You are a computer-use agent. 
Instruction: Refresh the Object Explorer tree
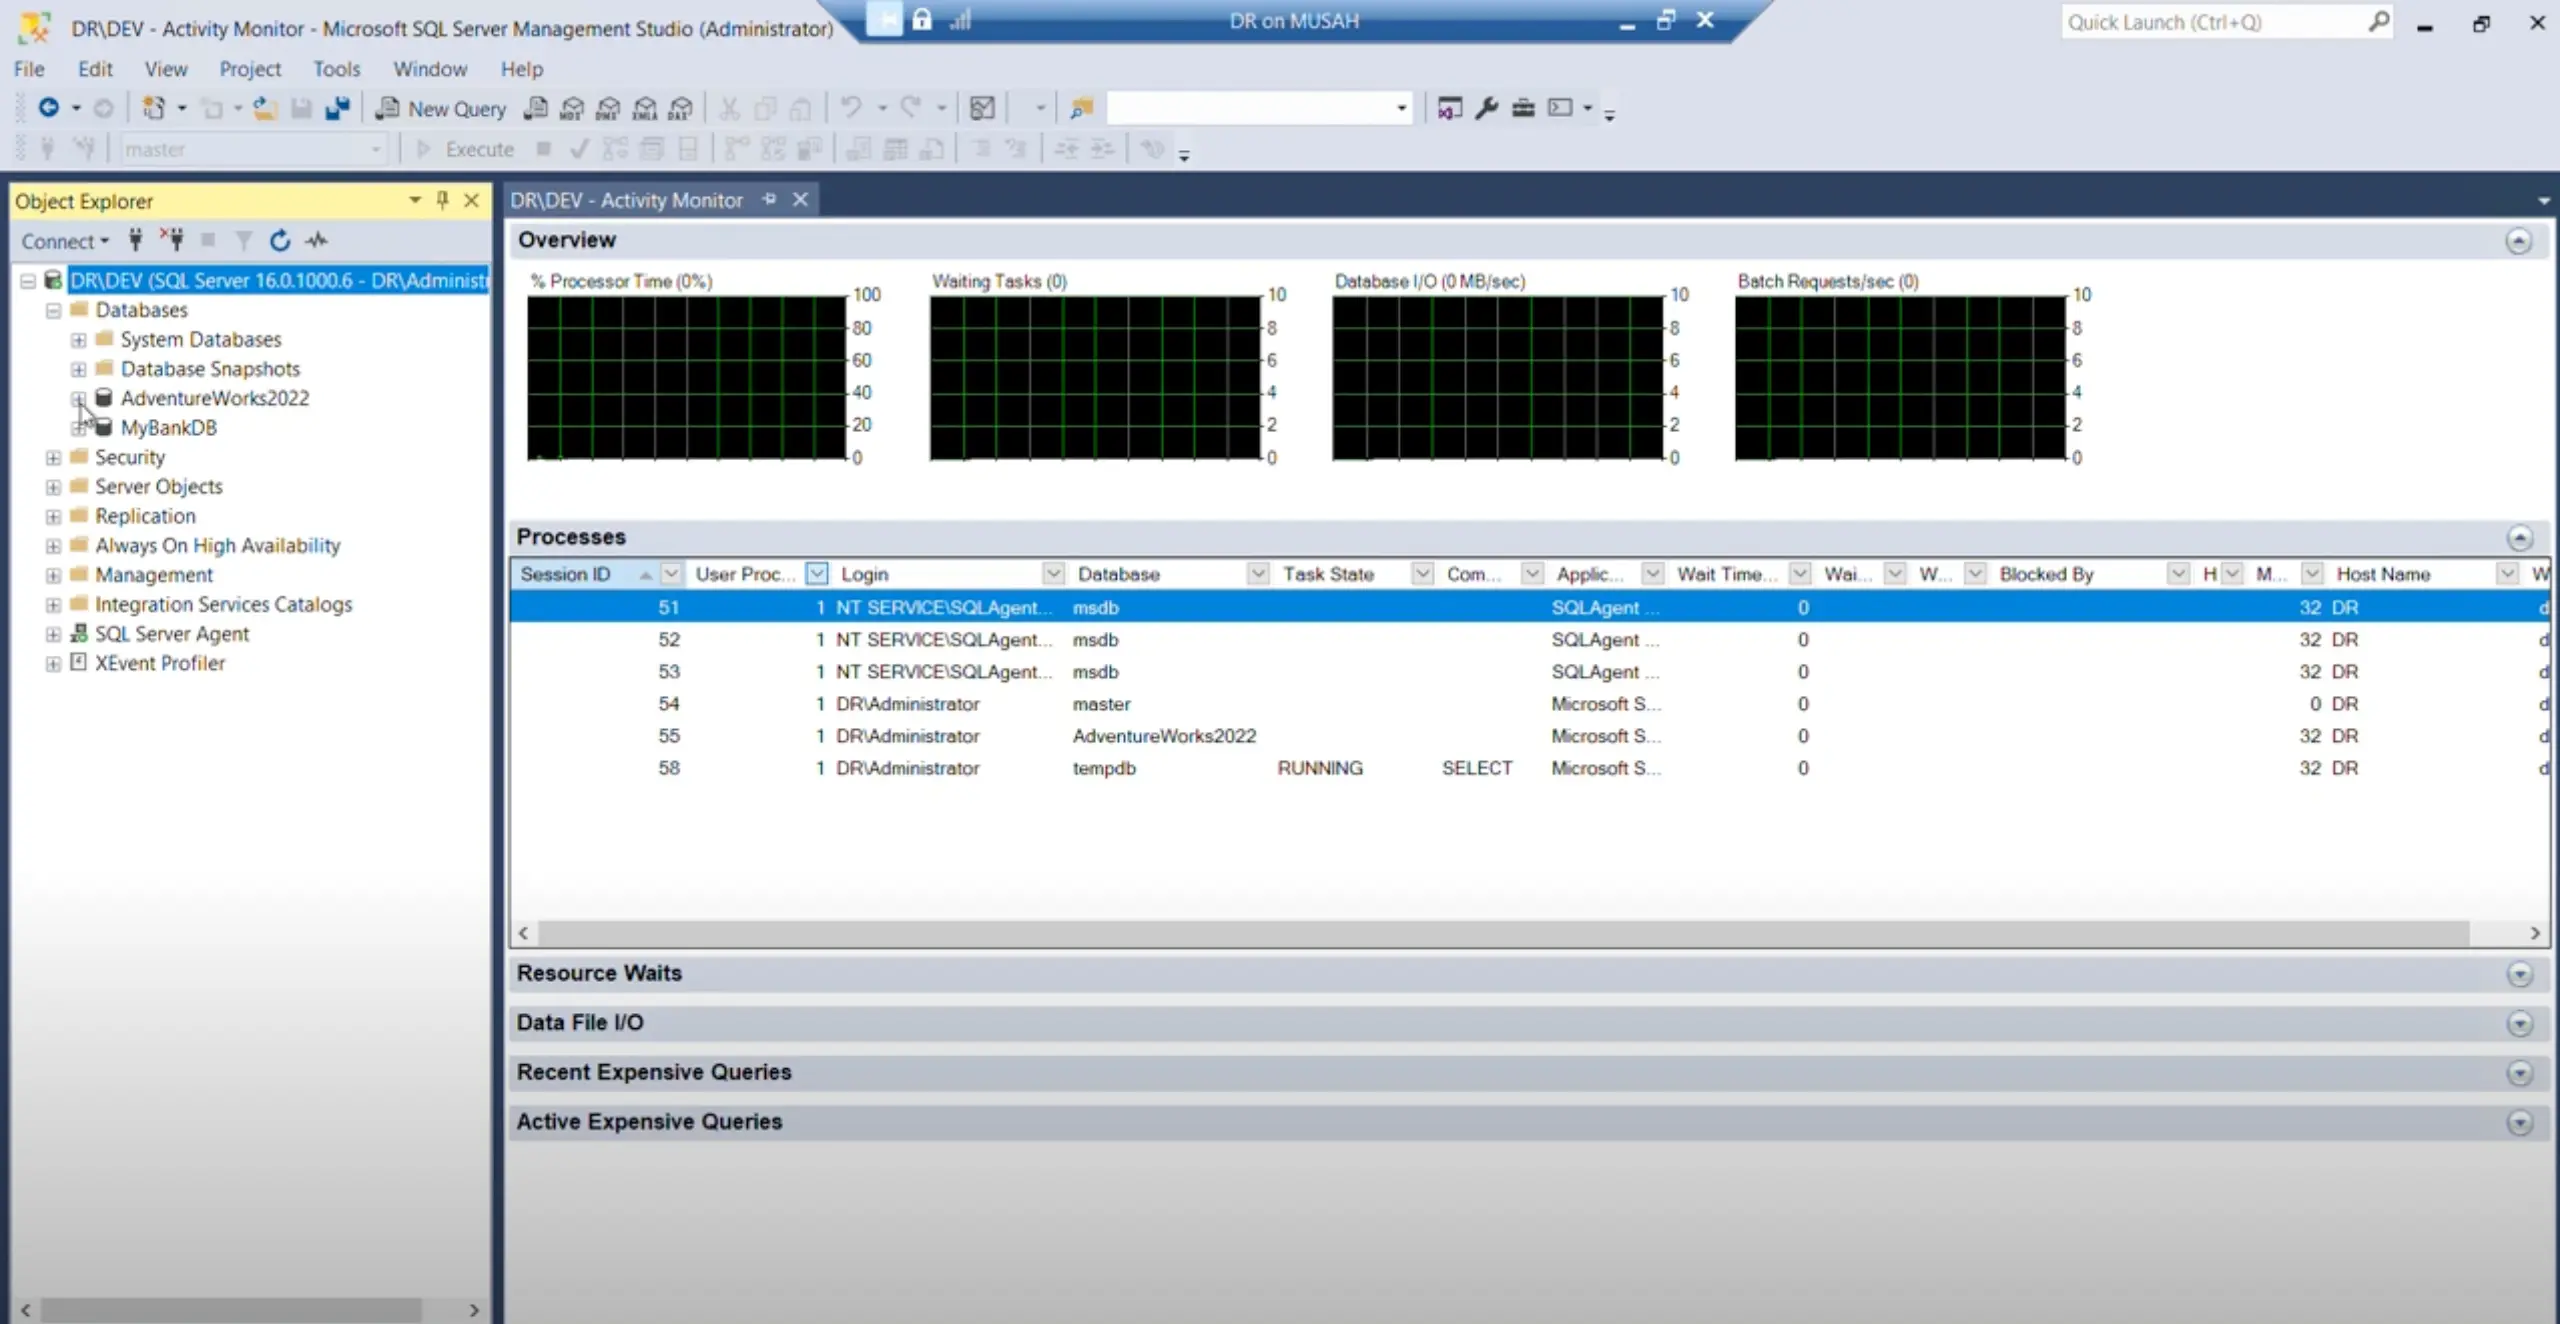pyautogui.click(x=280, y=240)
